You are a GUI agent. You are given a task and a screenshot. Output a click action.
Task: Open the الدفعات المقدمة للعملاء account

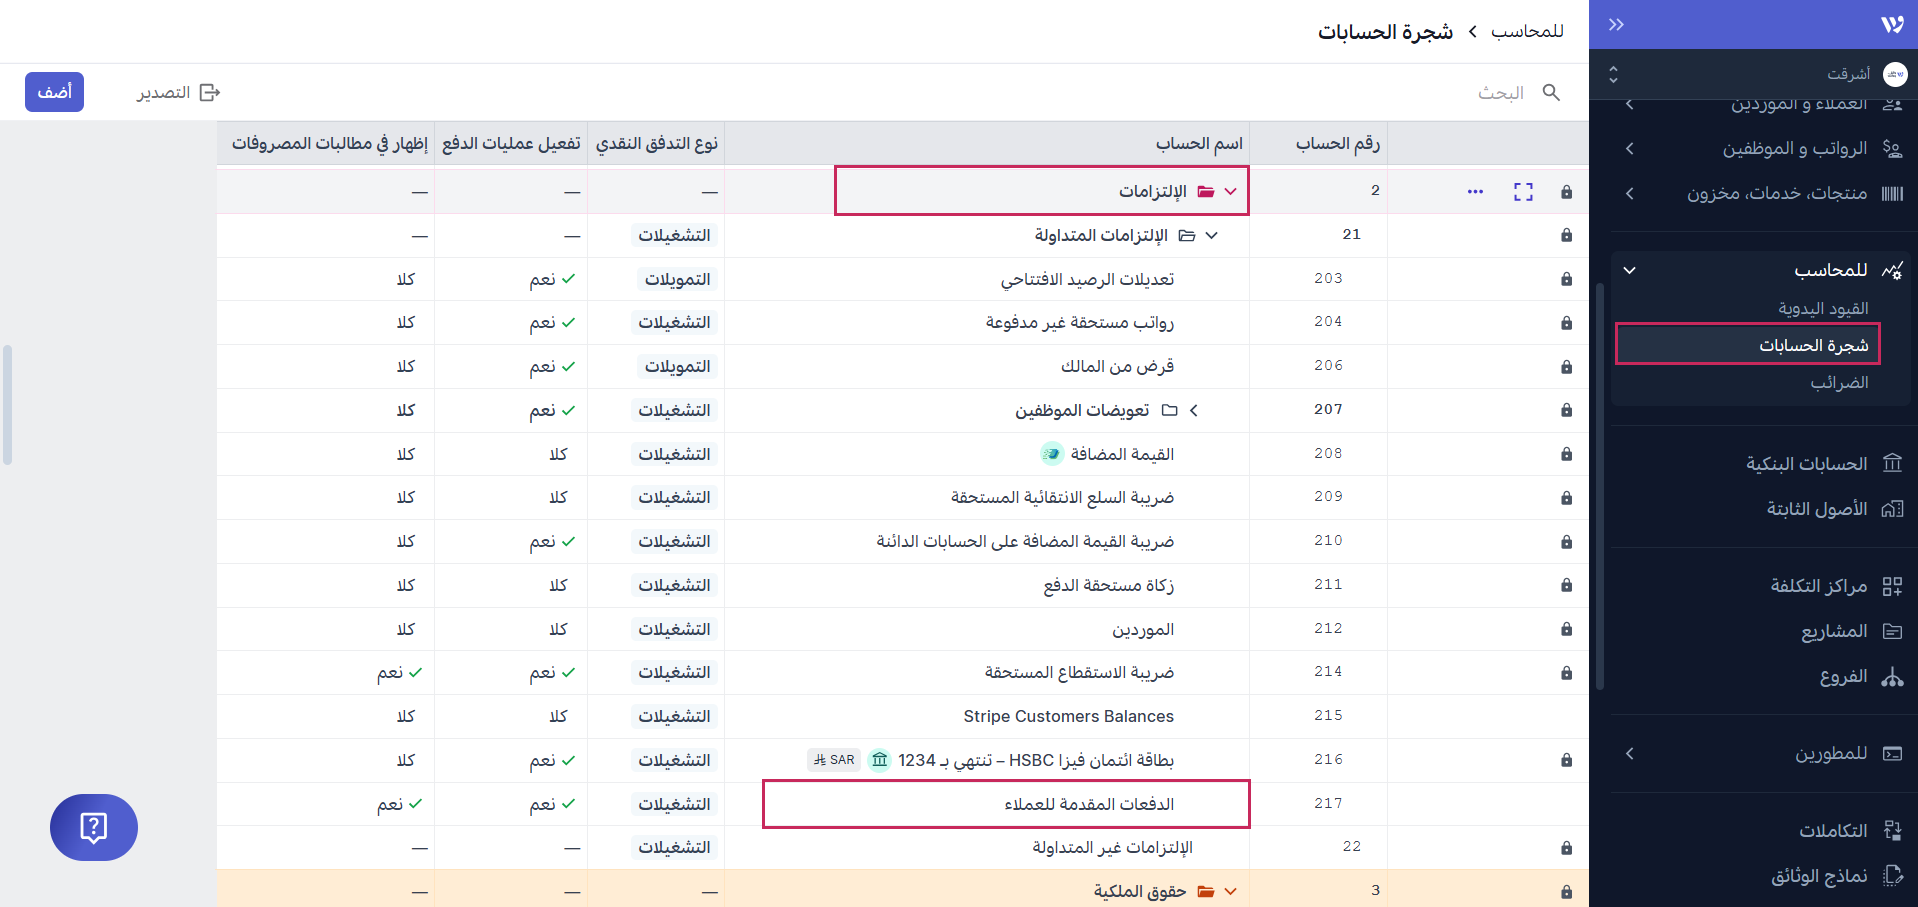pos(1089,804)
